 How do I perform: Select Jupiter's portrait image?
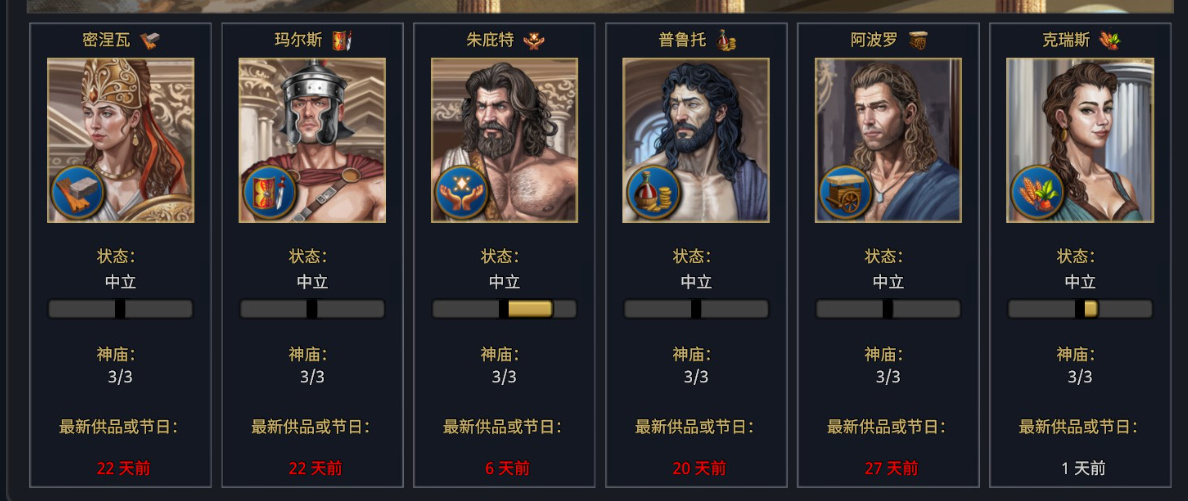pos(505,140)
